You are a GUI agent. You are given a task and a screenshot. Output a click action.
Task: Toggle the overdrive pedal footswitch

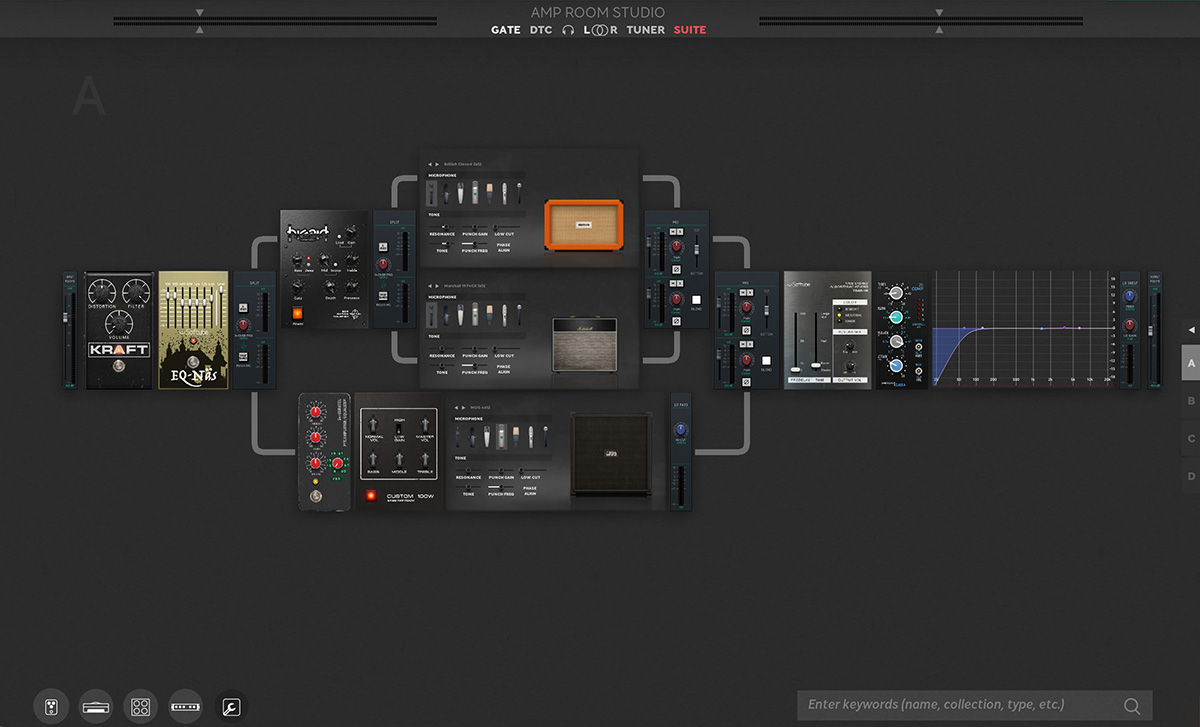point(316,497)
